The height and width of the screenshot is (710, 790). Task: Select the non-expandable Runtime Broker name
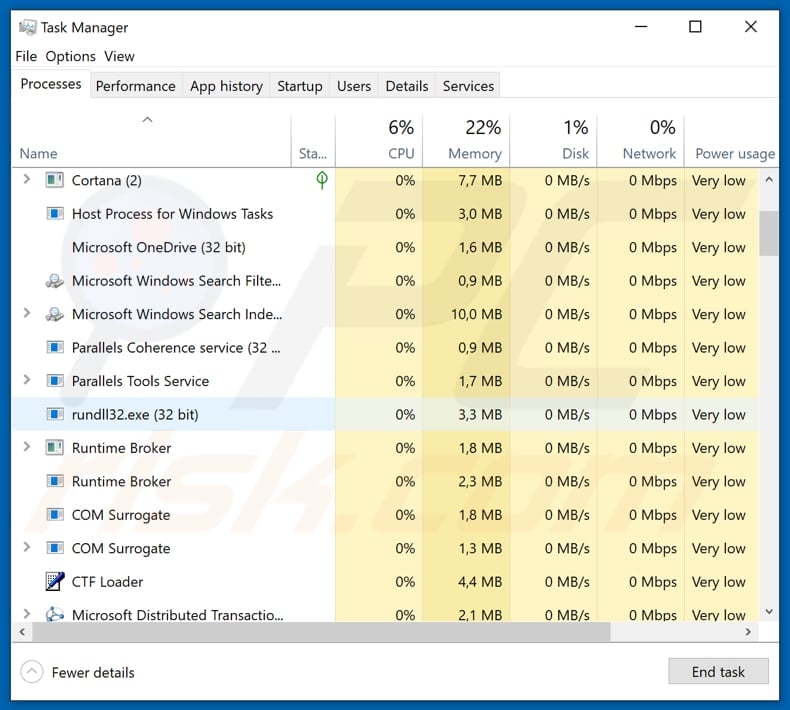121,481
